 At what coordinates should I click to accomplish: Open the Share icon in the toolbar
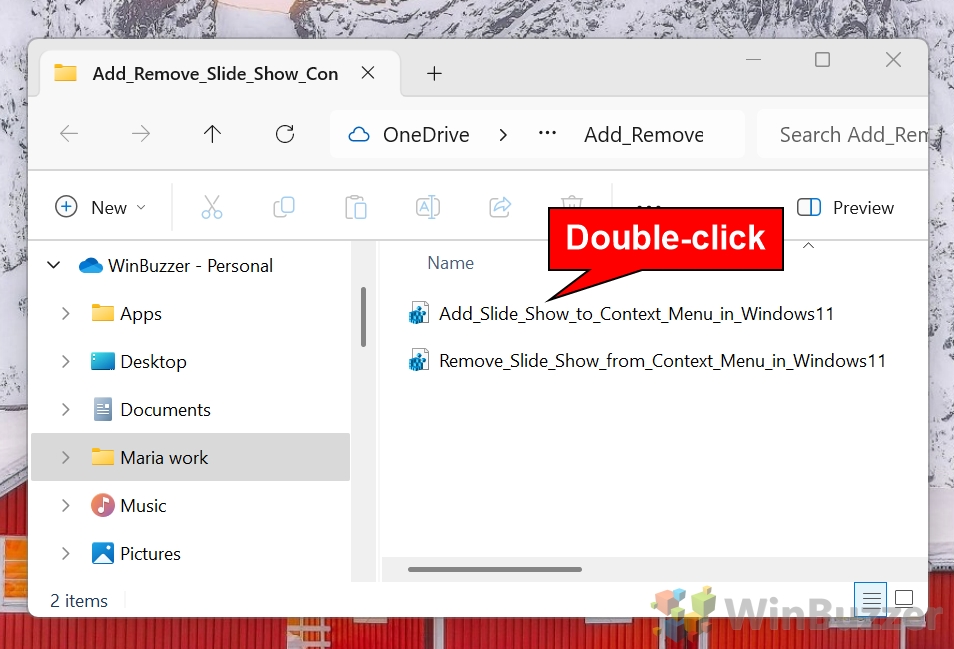click(499, 207)
